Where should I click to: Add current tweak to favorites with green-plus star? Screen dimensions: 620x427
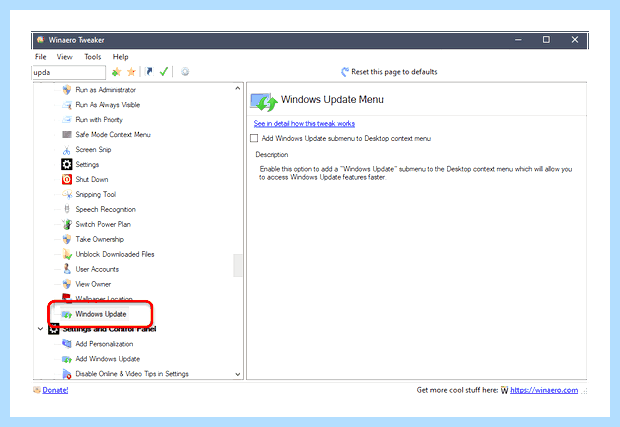pyautogui.click(x=116, y=72)
